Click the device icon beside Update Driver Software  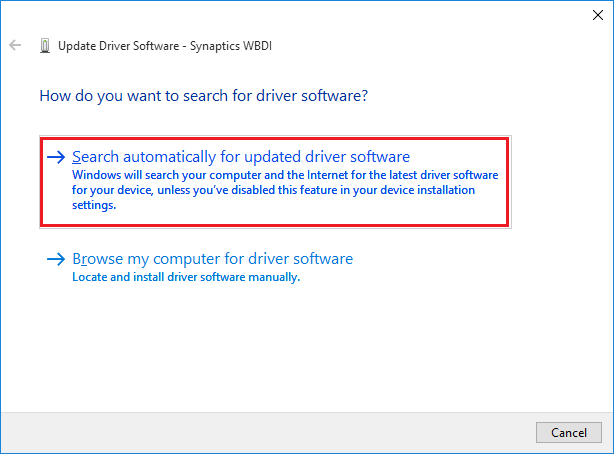[x=44, y=46]
